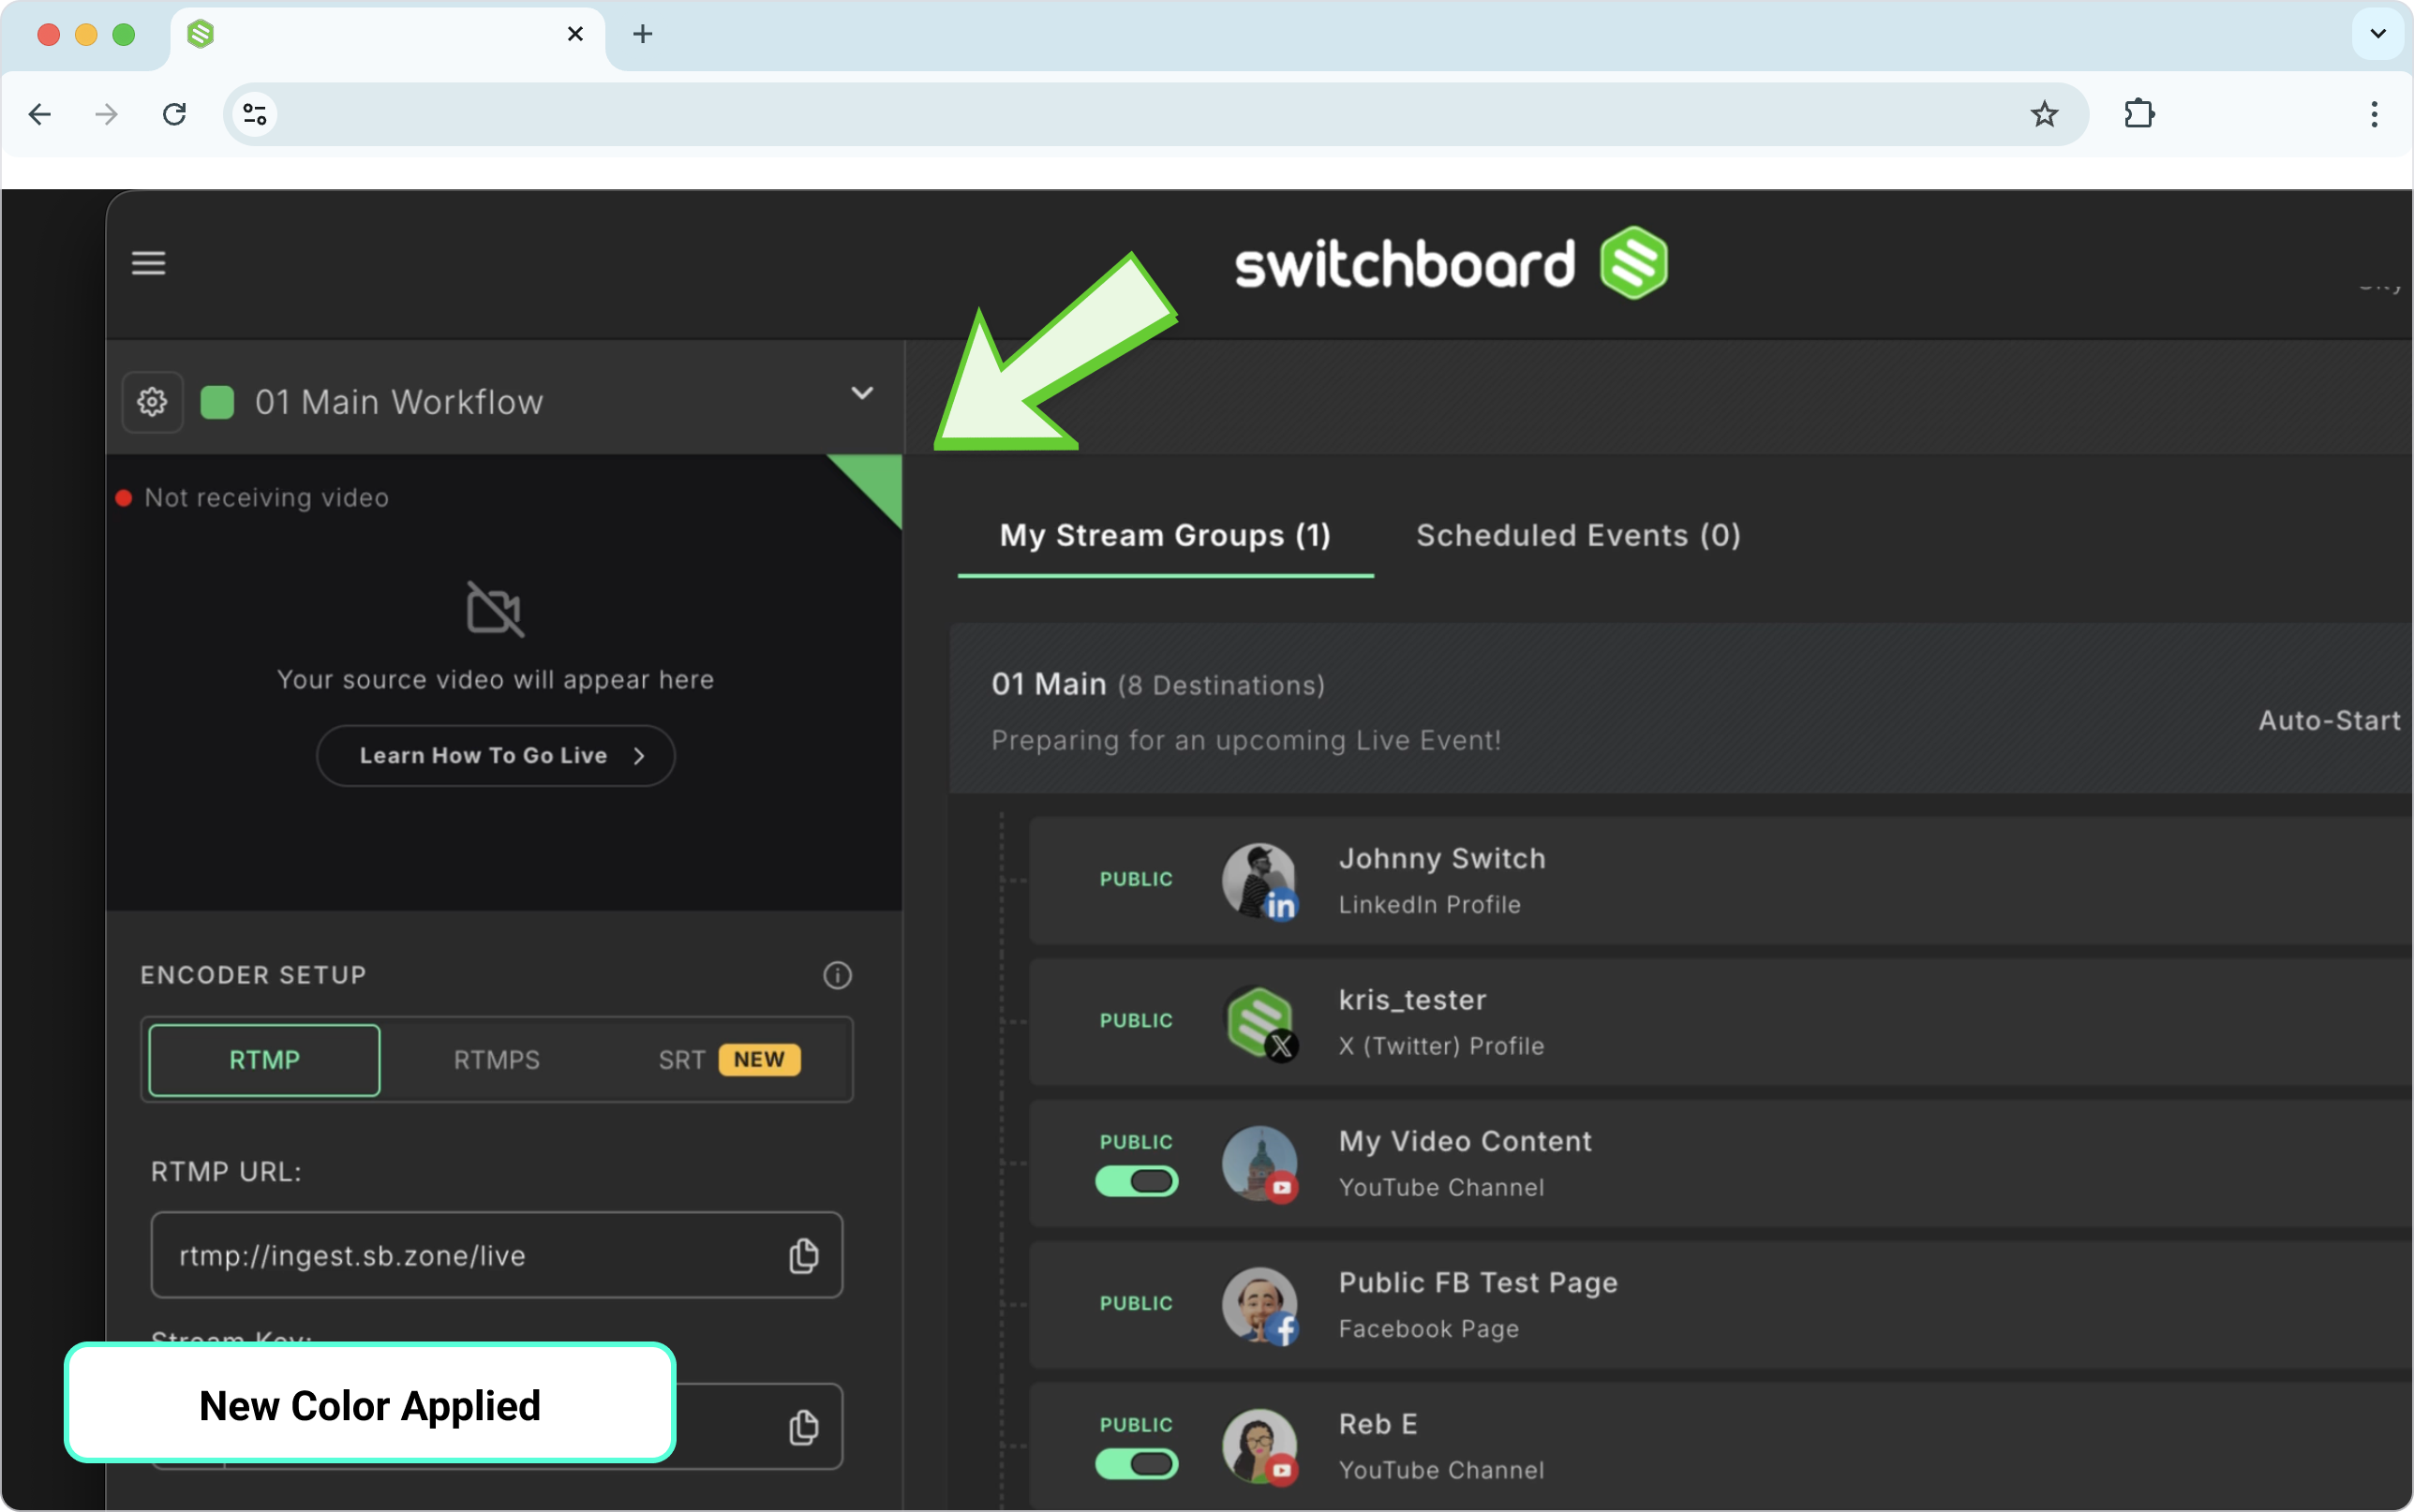
Task: Click Johnny Switch LinkedIn avatar
Action: [x=1260, y=881]
